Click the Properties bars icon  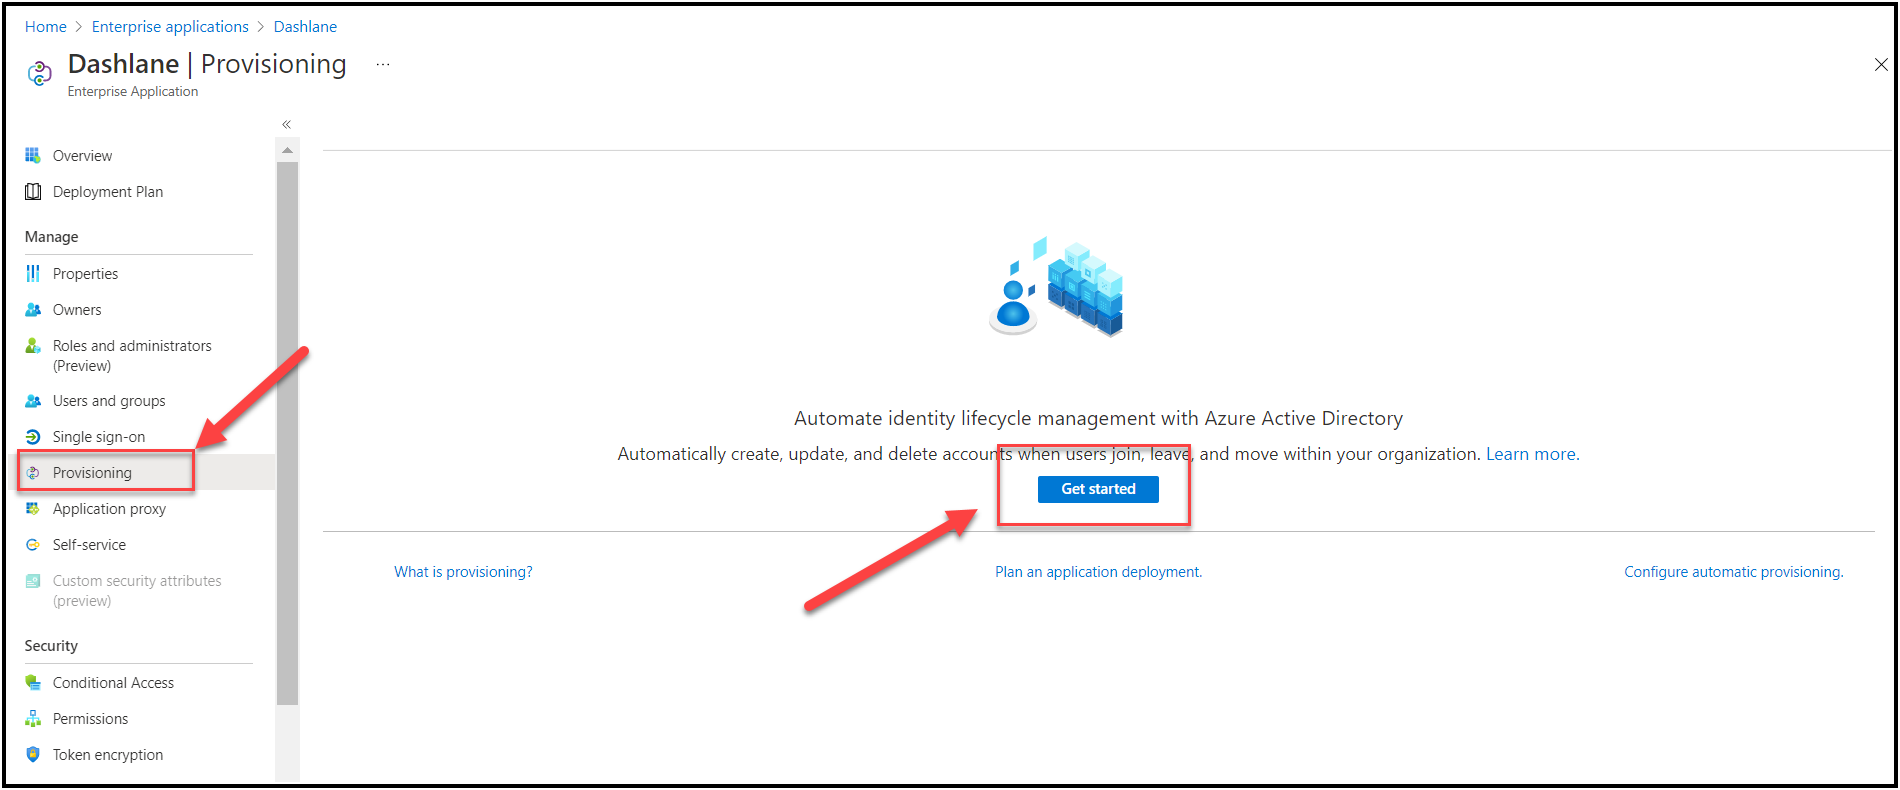point(33,274)
